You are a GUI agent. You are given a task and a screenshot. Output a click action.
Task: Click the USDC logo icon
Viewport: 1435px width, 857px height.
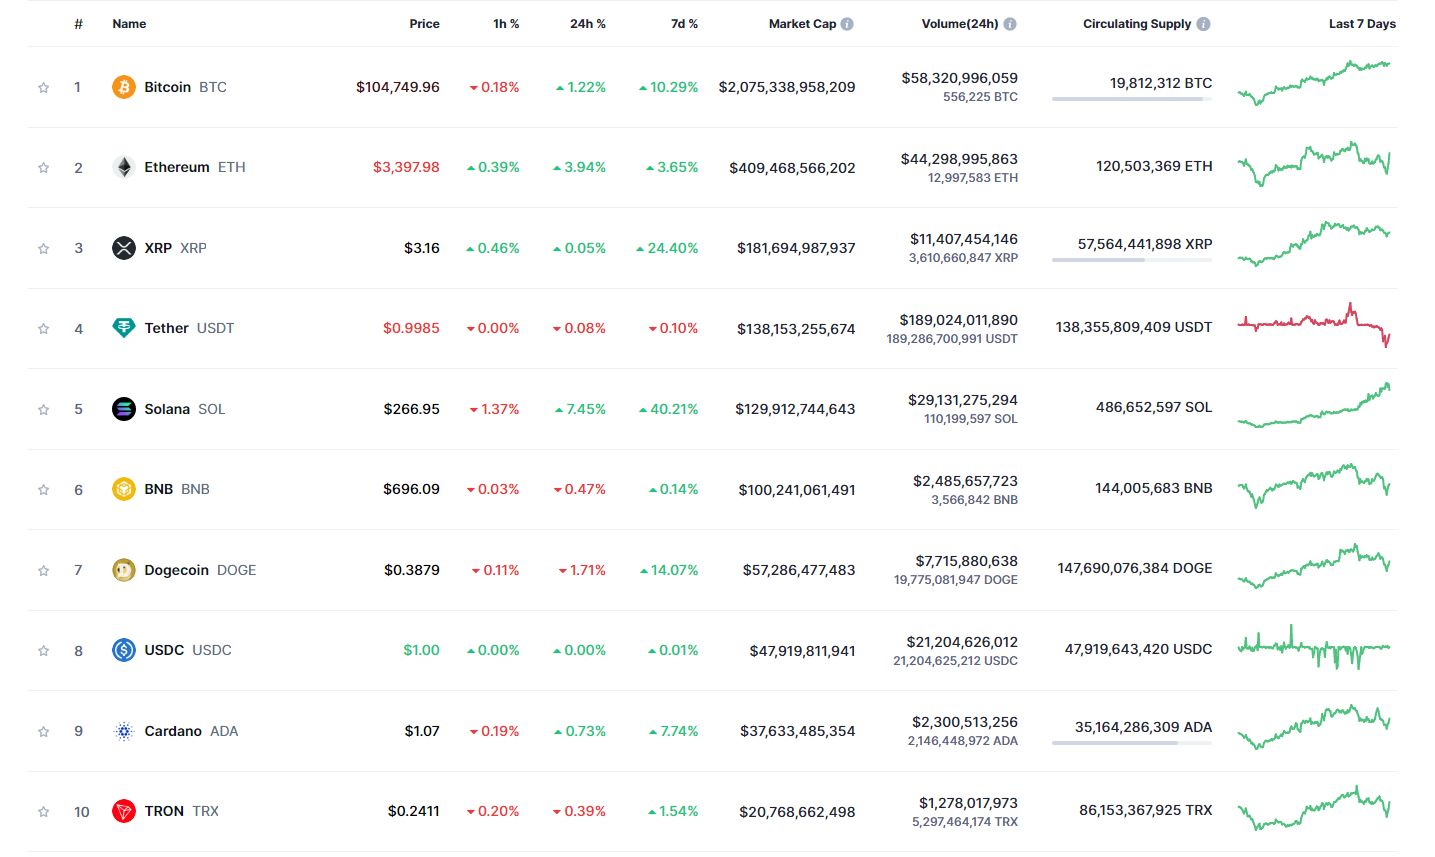[124, 650]
